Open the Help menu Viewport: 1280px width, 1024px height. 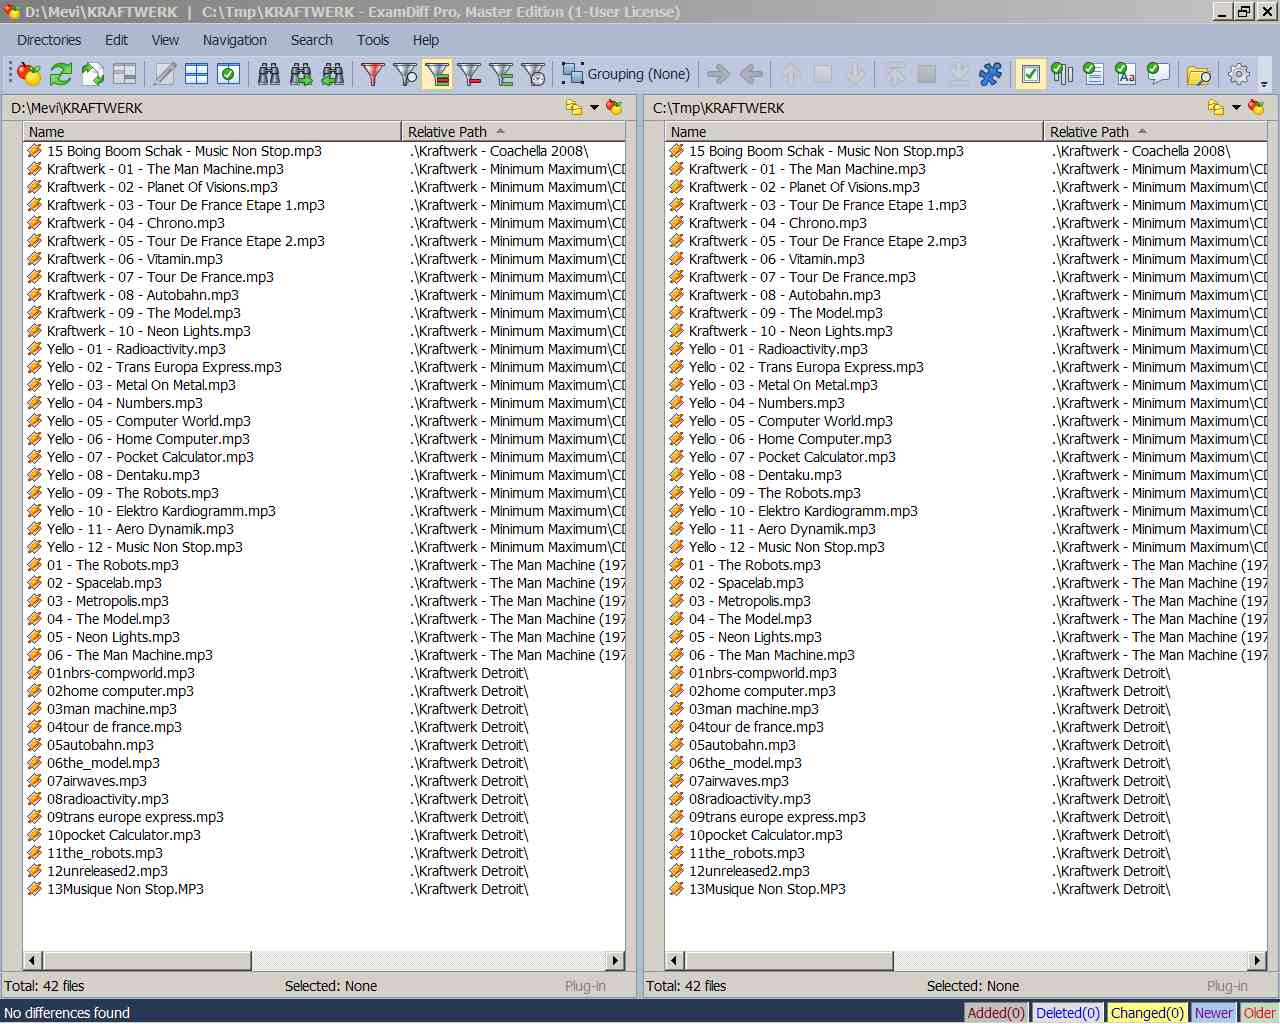tap(426, 40)
